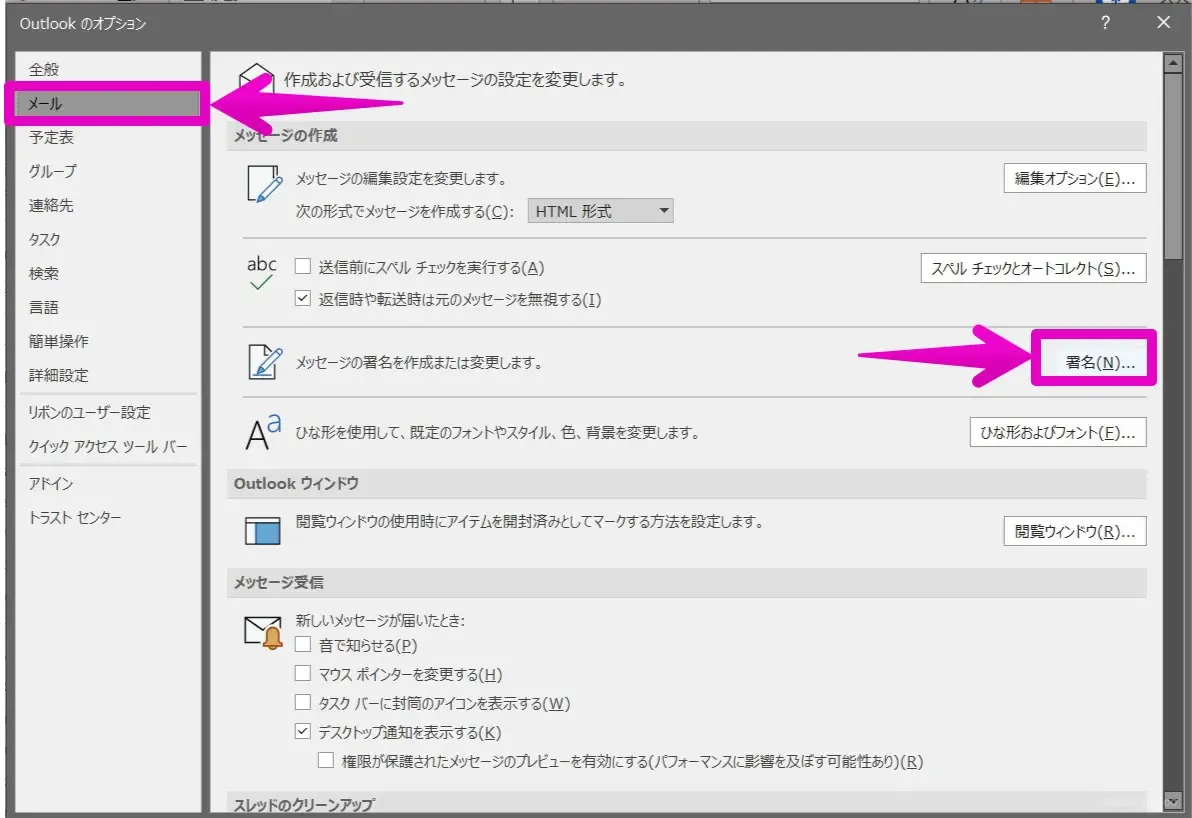Screen dimensions: 1192x818
Task: Open 詳細設定 options category
Action: tap(107, 375)
